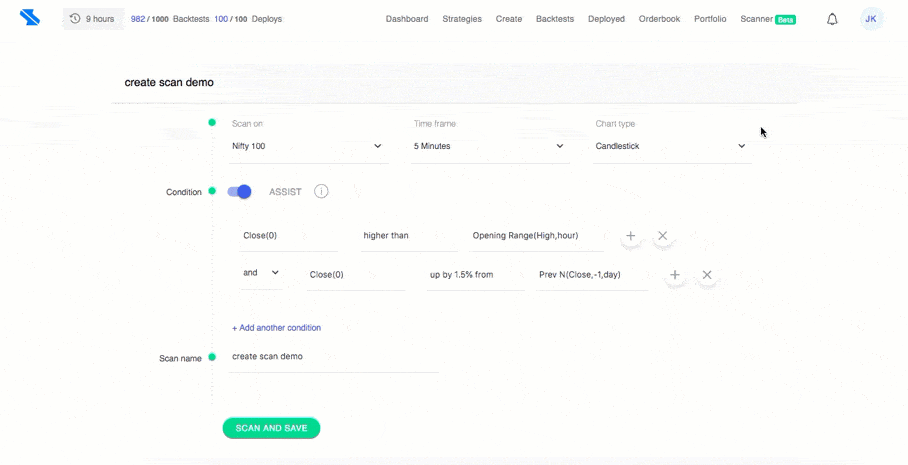
Task: Go to Dashboard in top navigation
Action: [407, 19]
